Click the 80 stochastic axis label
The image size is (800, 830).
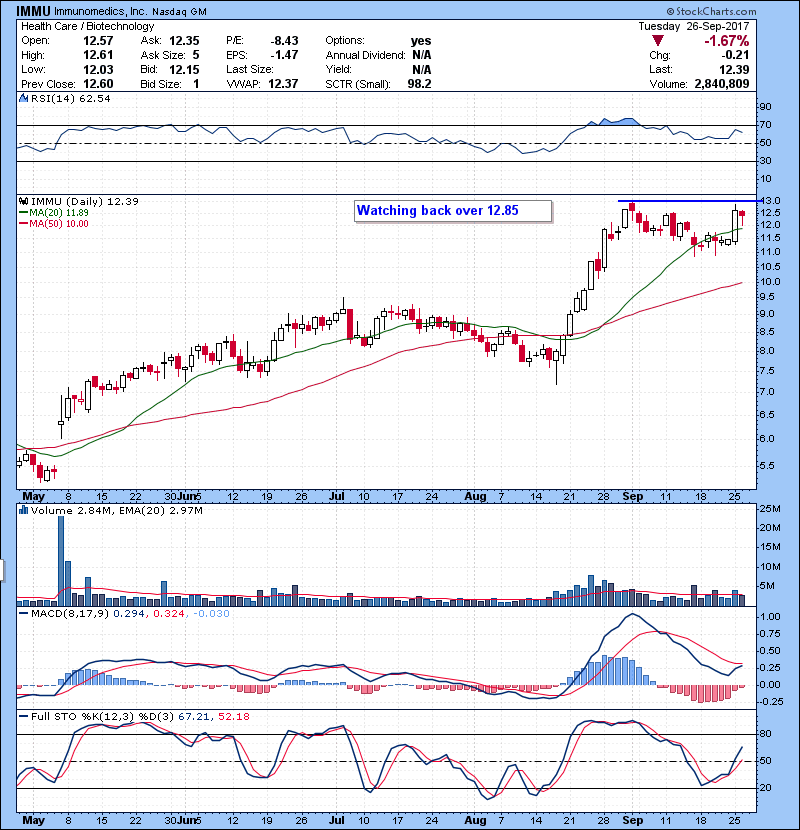pyautogui.click(x=766, y=734)
